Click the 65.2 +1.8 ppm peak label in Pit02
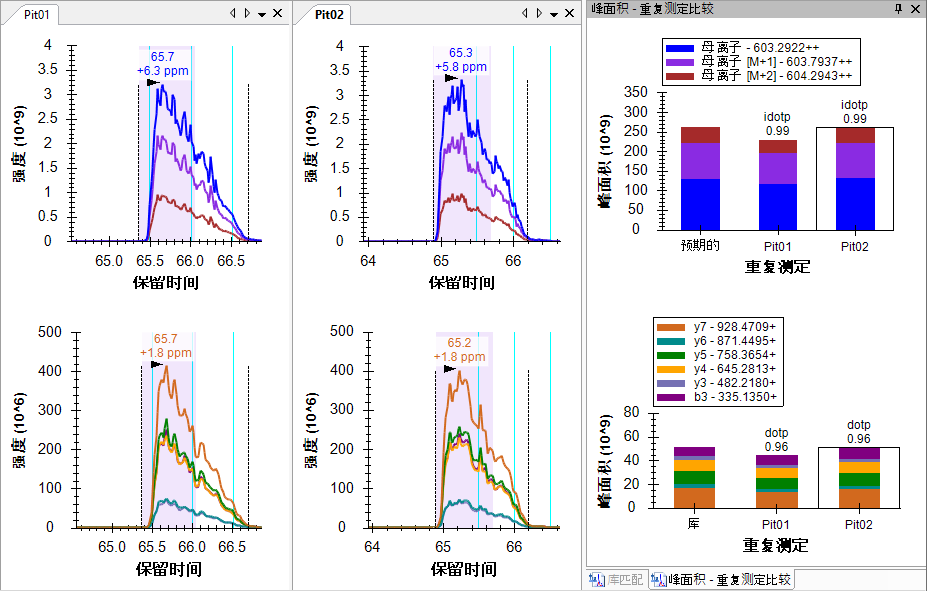The image size is (927, 591). click(x=459, y=349)
